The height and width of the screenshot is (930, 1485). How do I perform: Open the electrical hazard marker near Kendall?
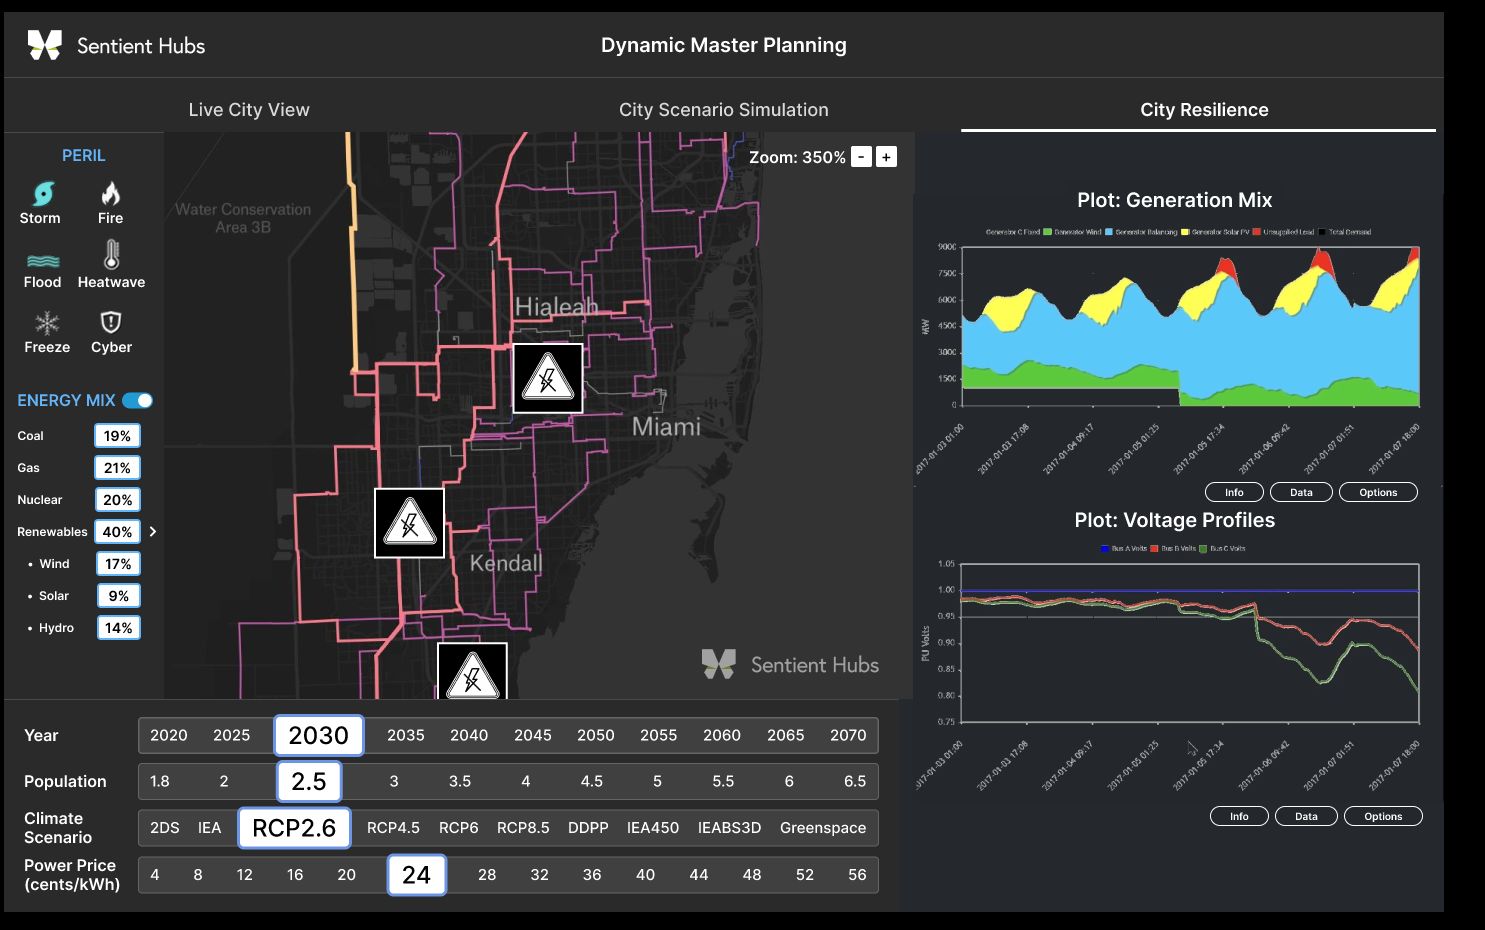[410, 523]
